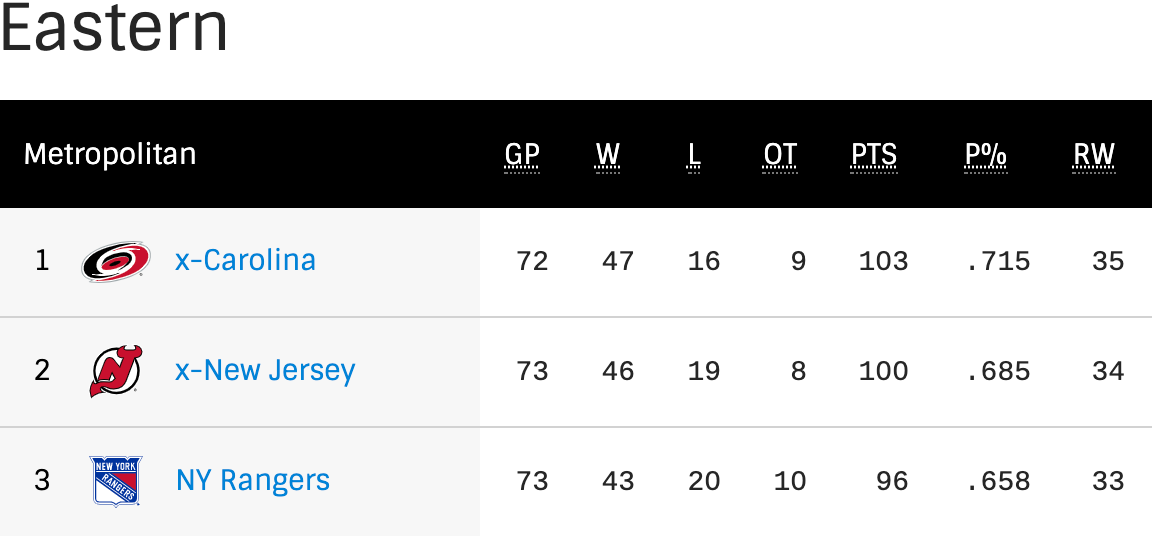Image resolution: width=1152 pixels, height=536 pixels.
Task: Click Rangers' 96 points value
Action: click(891, 482)
